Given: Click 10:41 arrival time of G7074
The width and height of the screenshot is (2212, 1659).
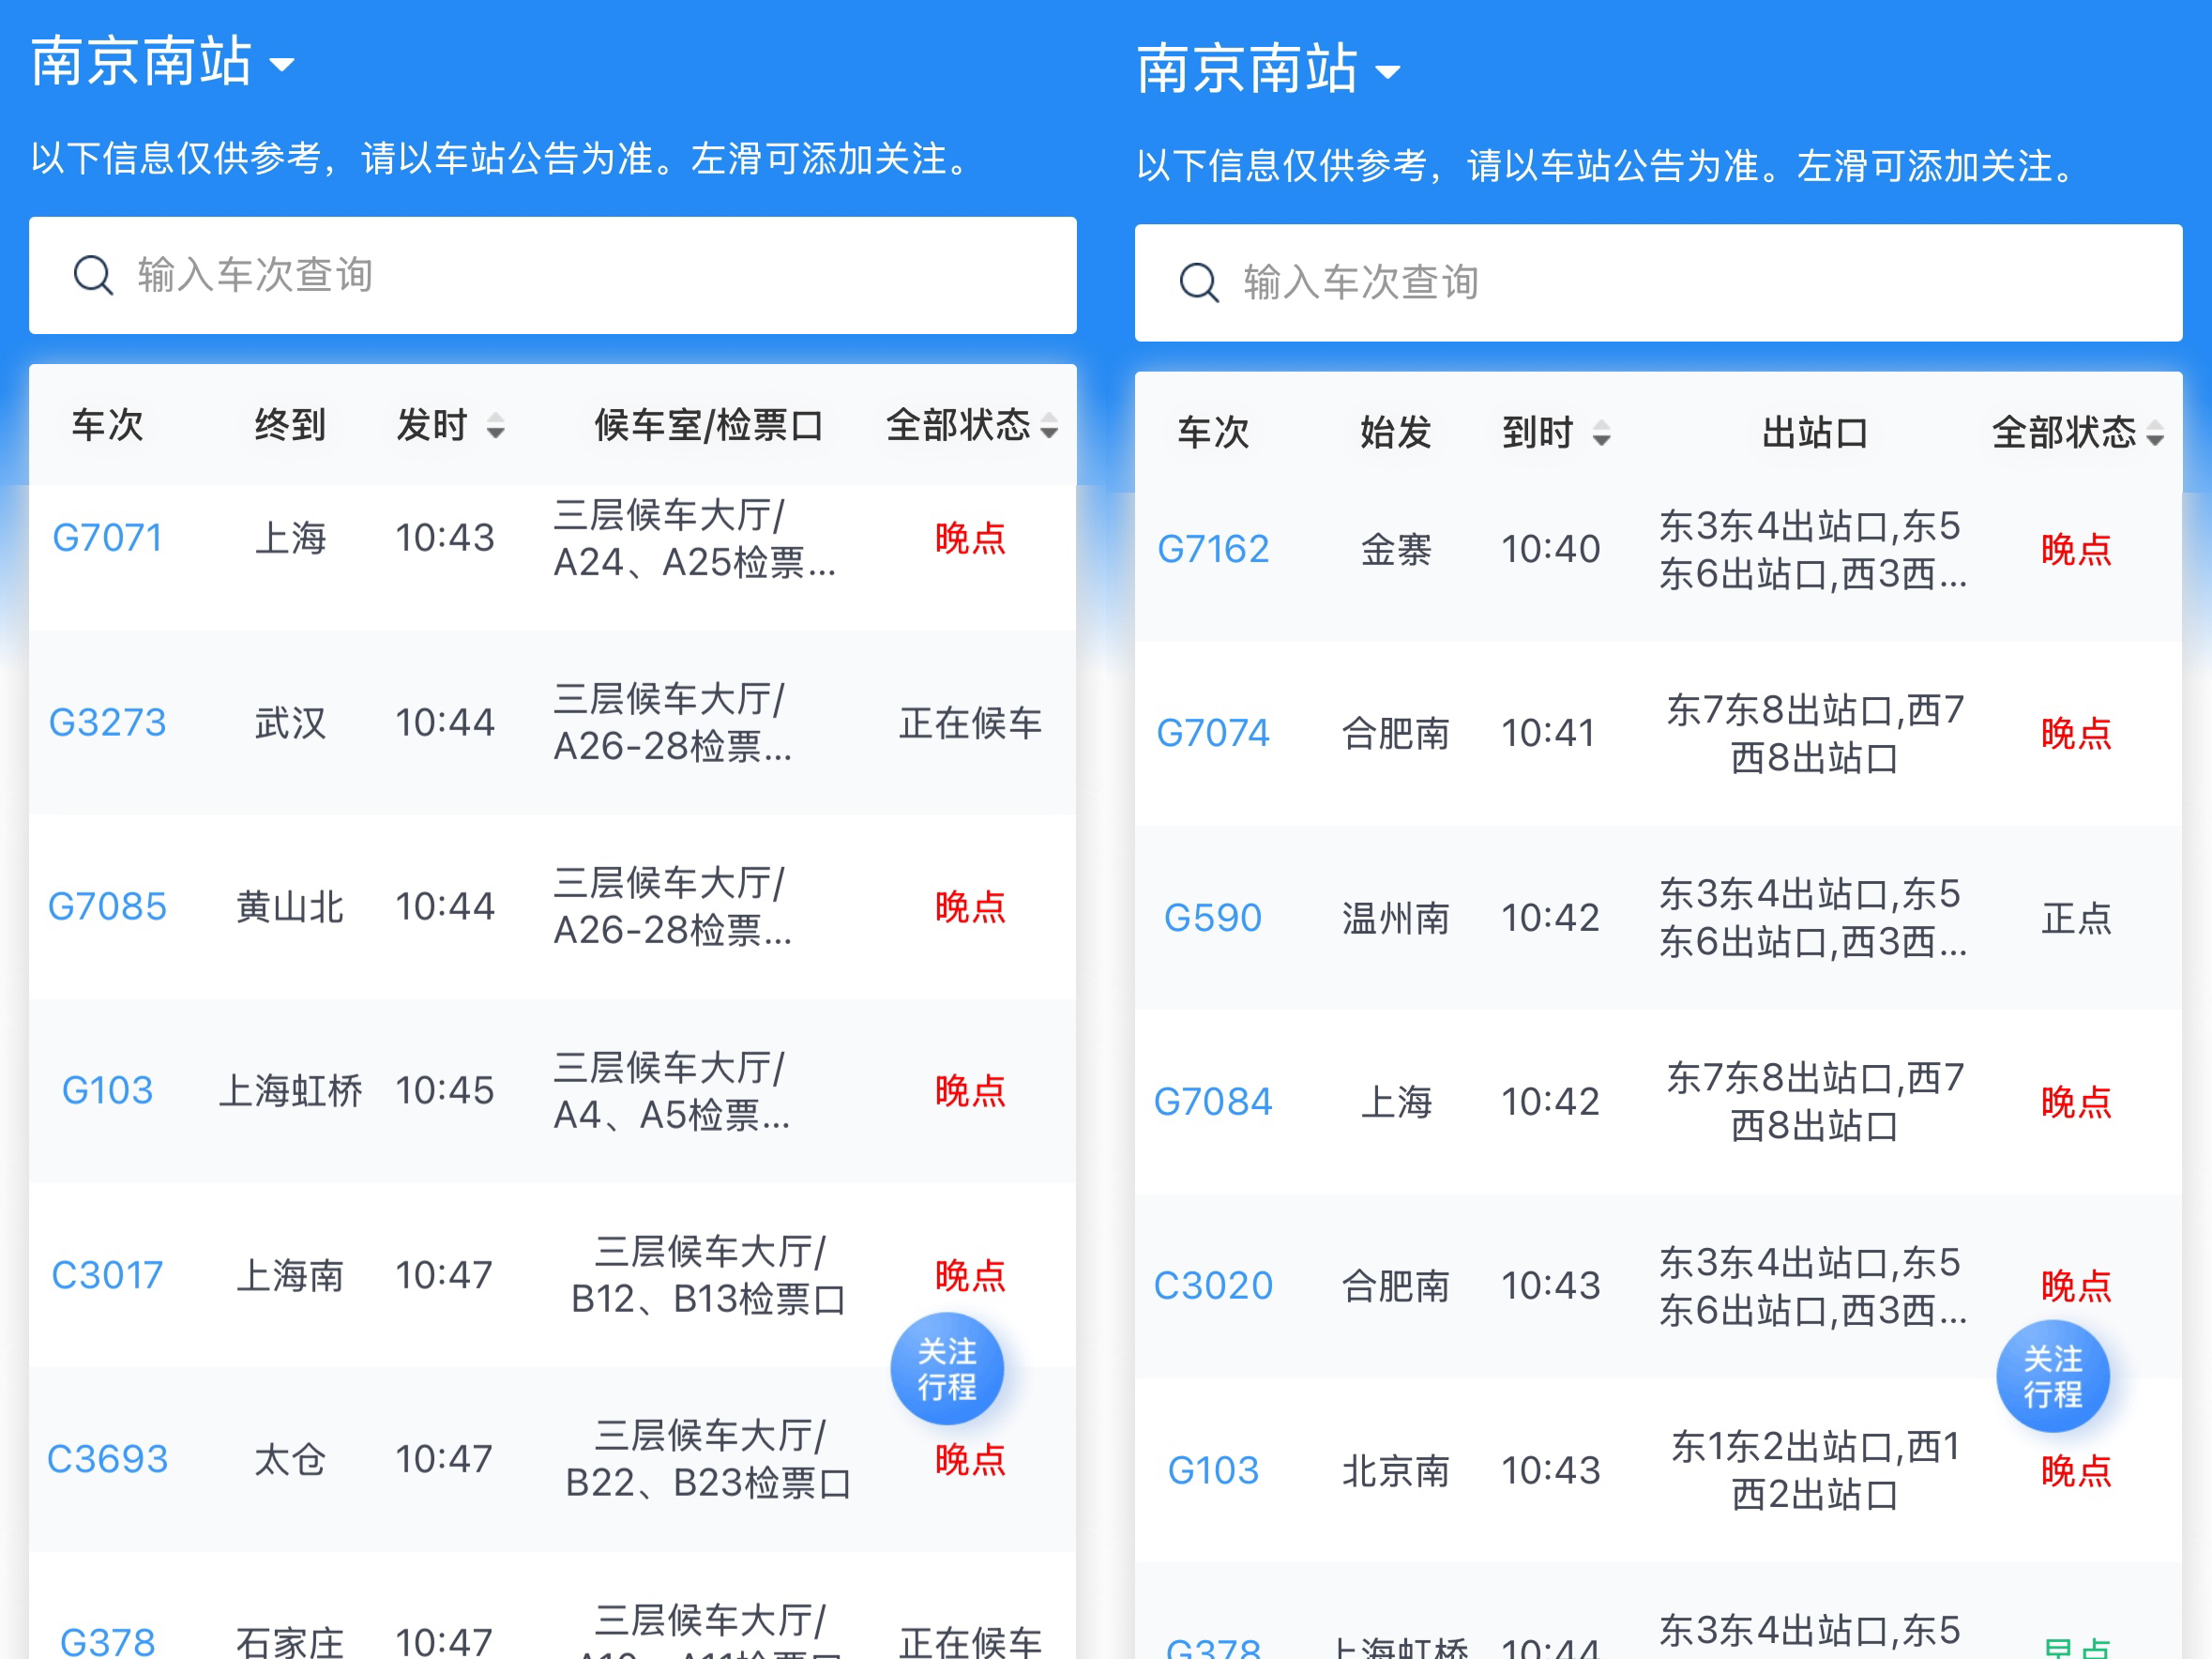Looking at the screenshot, I should pyautogui.click(x=1548, y=733).
